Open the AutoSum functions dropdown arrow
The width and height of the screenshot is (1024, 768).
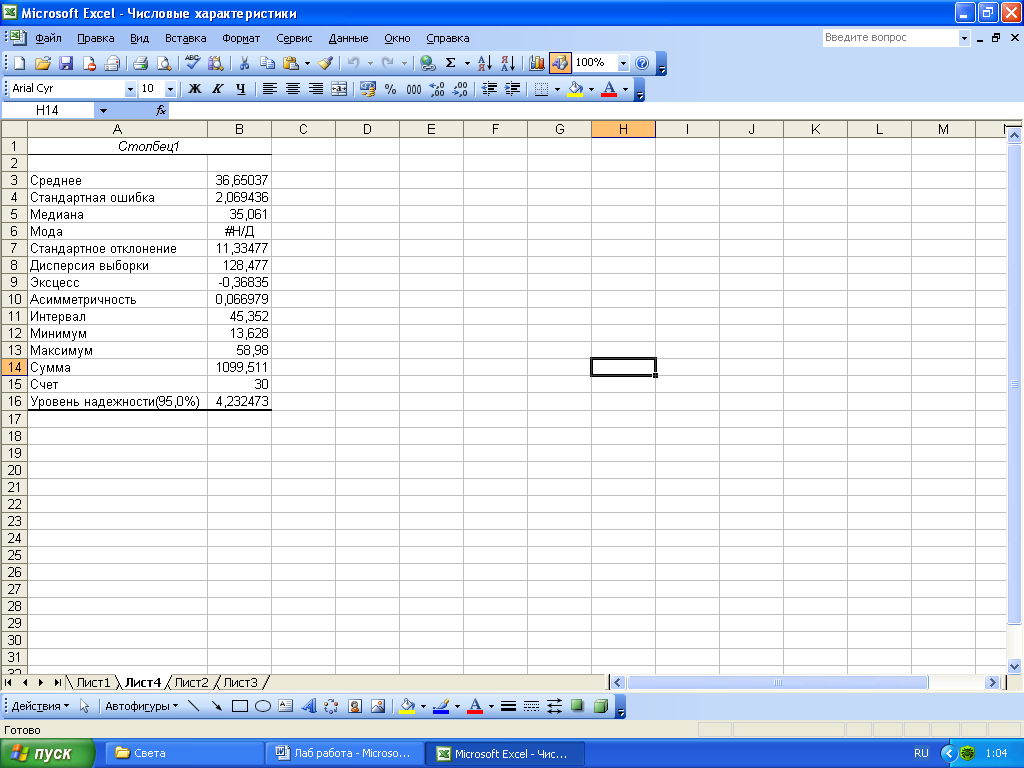pyautogui.click(x=467, y=63)
